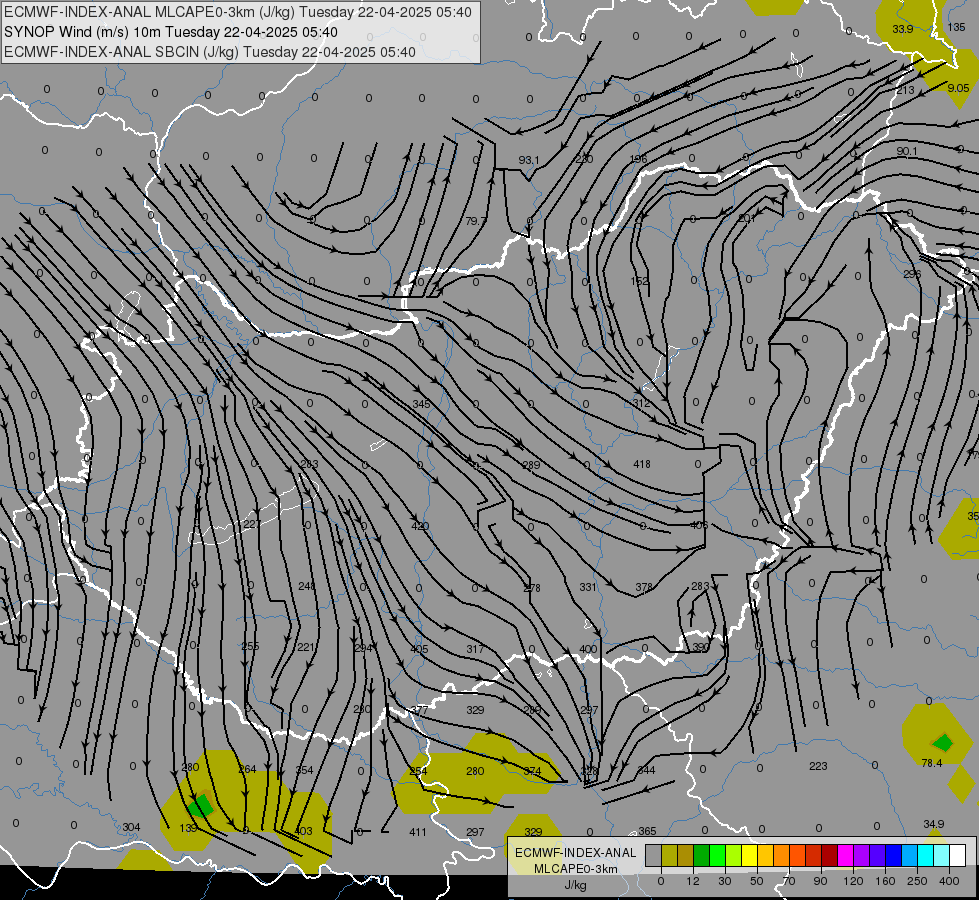Select the map value 152
The width and height of the screenshot is (979, 900).
tap(639, 281)
